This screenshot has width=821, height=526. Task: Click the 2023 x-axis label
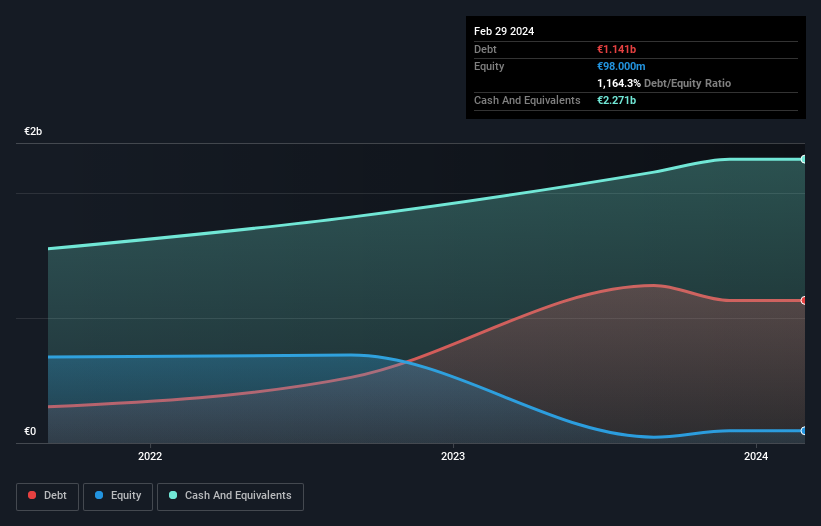click(x=453, y=456)
